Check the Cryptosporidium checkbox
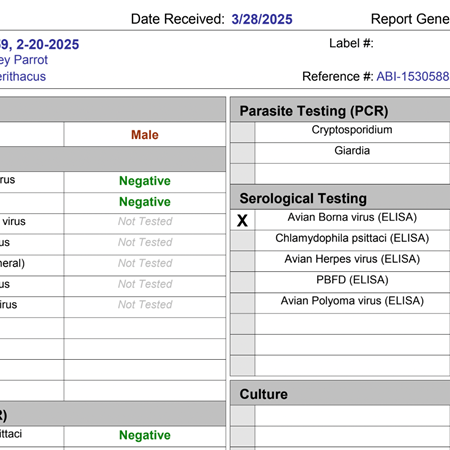 point(242,132)
